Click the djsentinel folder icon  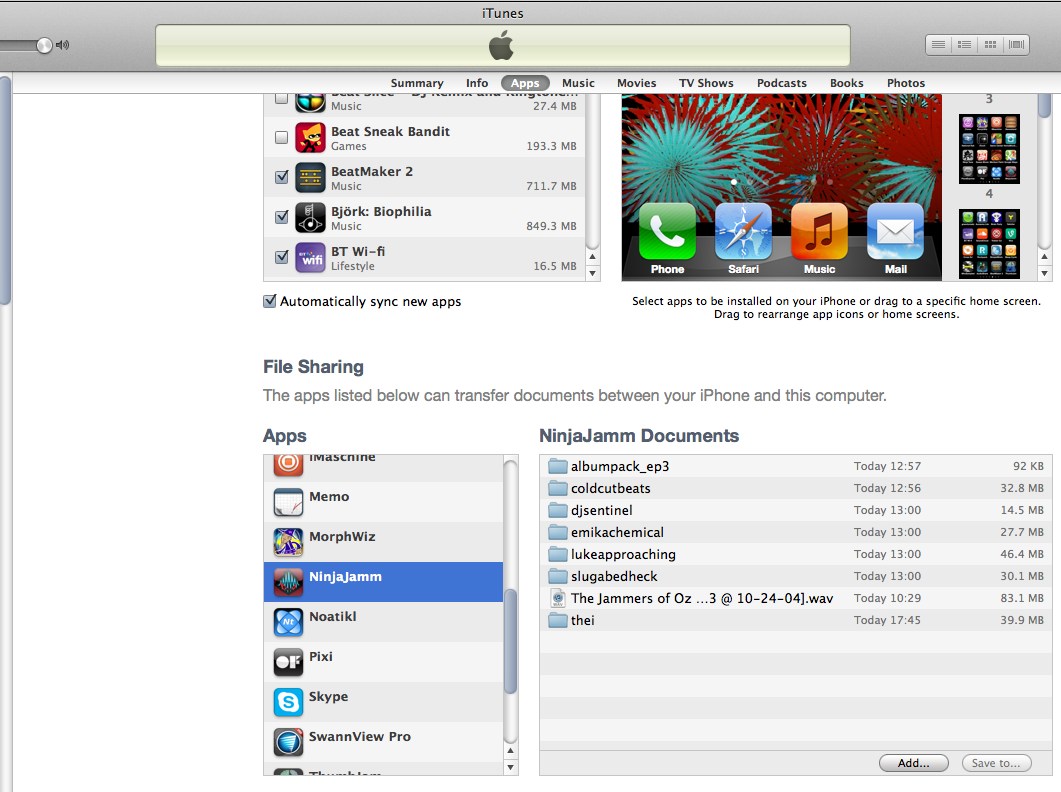click(x=558, y=510)
